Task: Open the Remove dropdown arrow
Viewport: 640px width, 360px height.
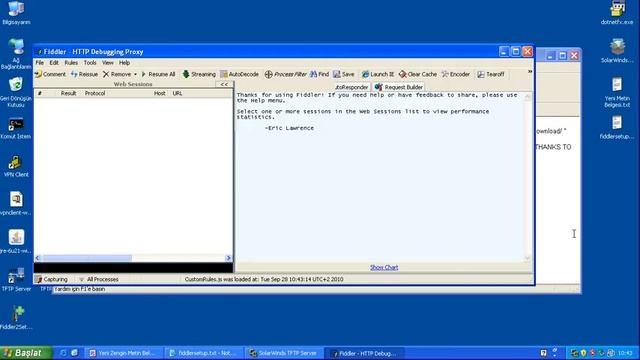Action: click(135, 74)
